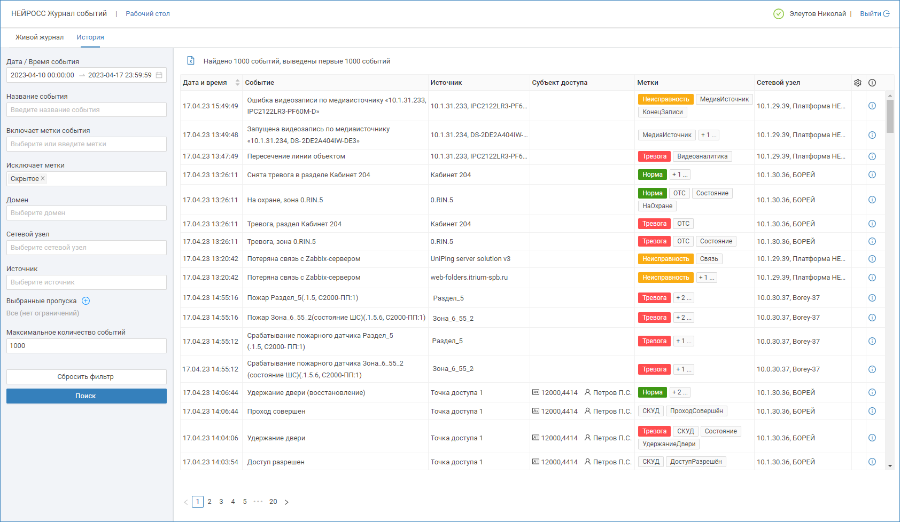Select the 'История' tab
Viewport: 900px width, 522px height.
(x=90, y=37)
